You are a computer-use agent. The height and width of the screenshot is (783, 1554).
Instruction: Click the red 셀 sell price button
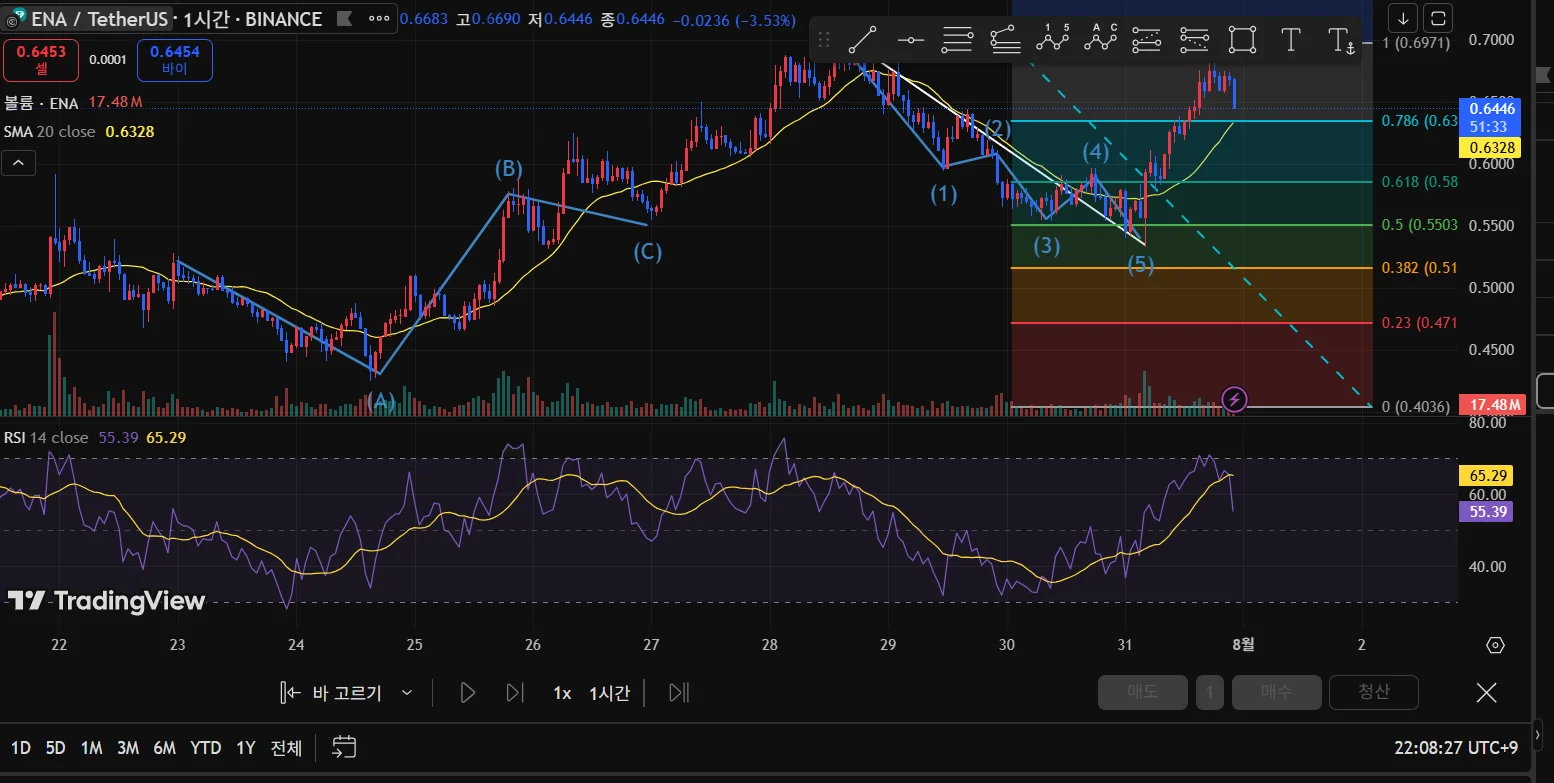pyautogui.click(x=40, y=60)
